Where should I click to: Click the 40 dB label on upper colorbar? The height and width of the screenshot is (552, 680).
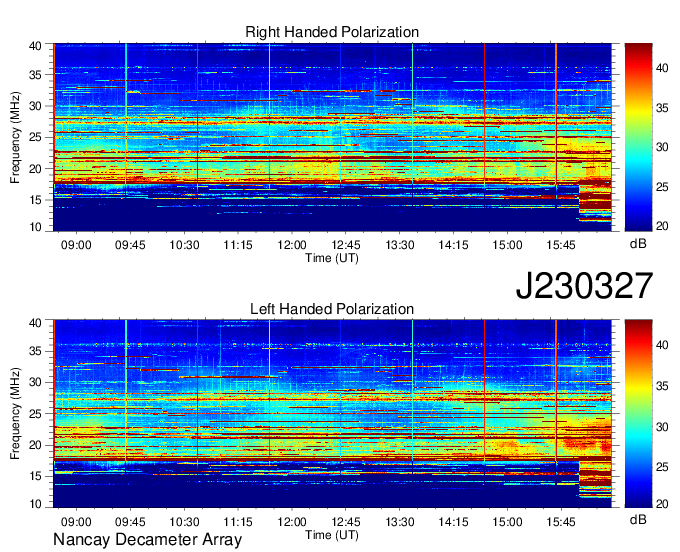[x=662, y=68]
